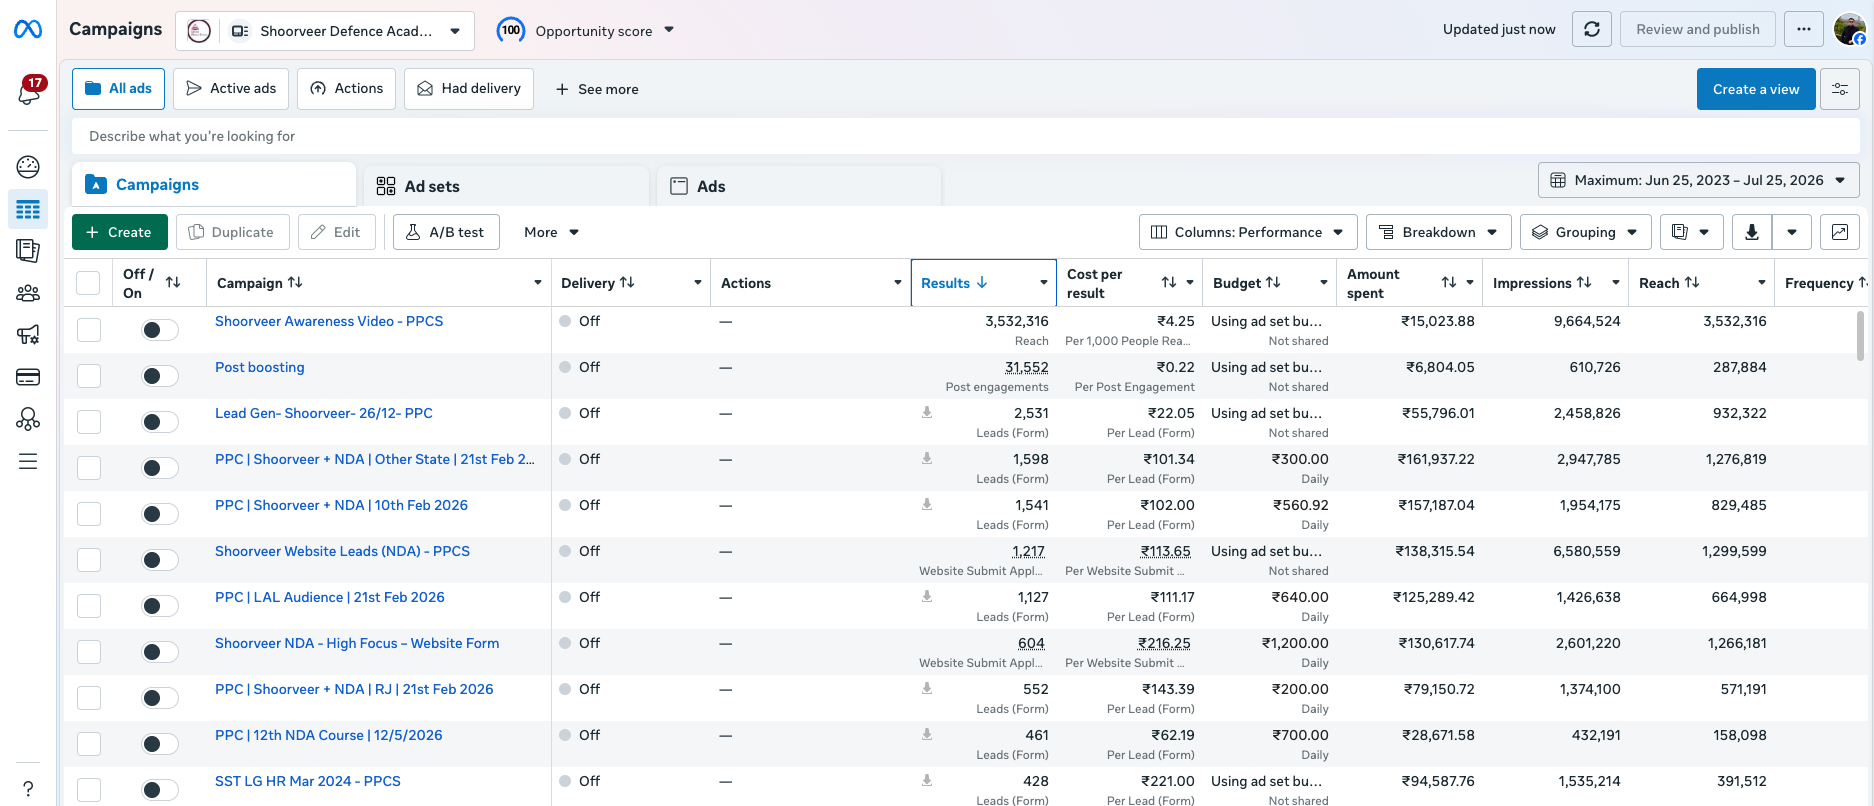Switch to the Ads tab
The width and height of the screenshot is (1874, 806).
pyautogui.click(x=799, y=186)
